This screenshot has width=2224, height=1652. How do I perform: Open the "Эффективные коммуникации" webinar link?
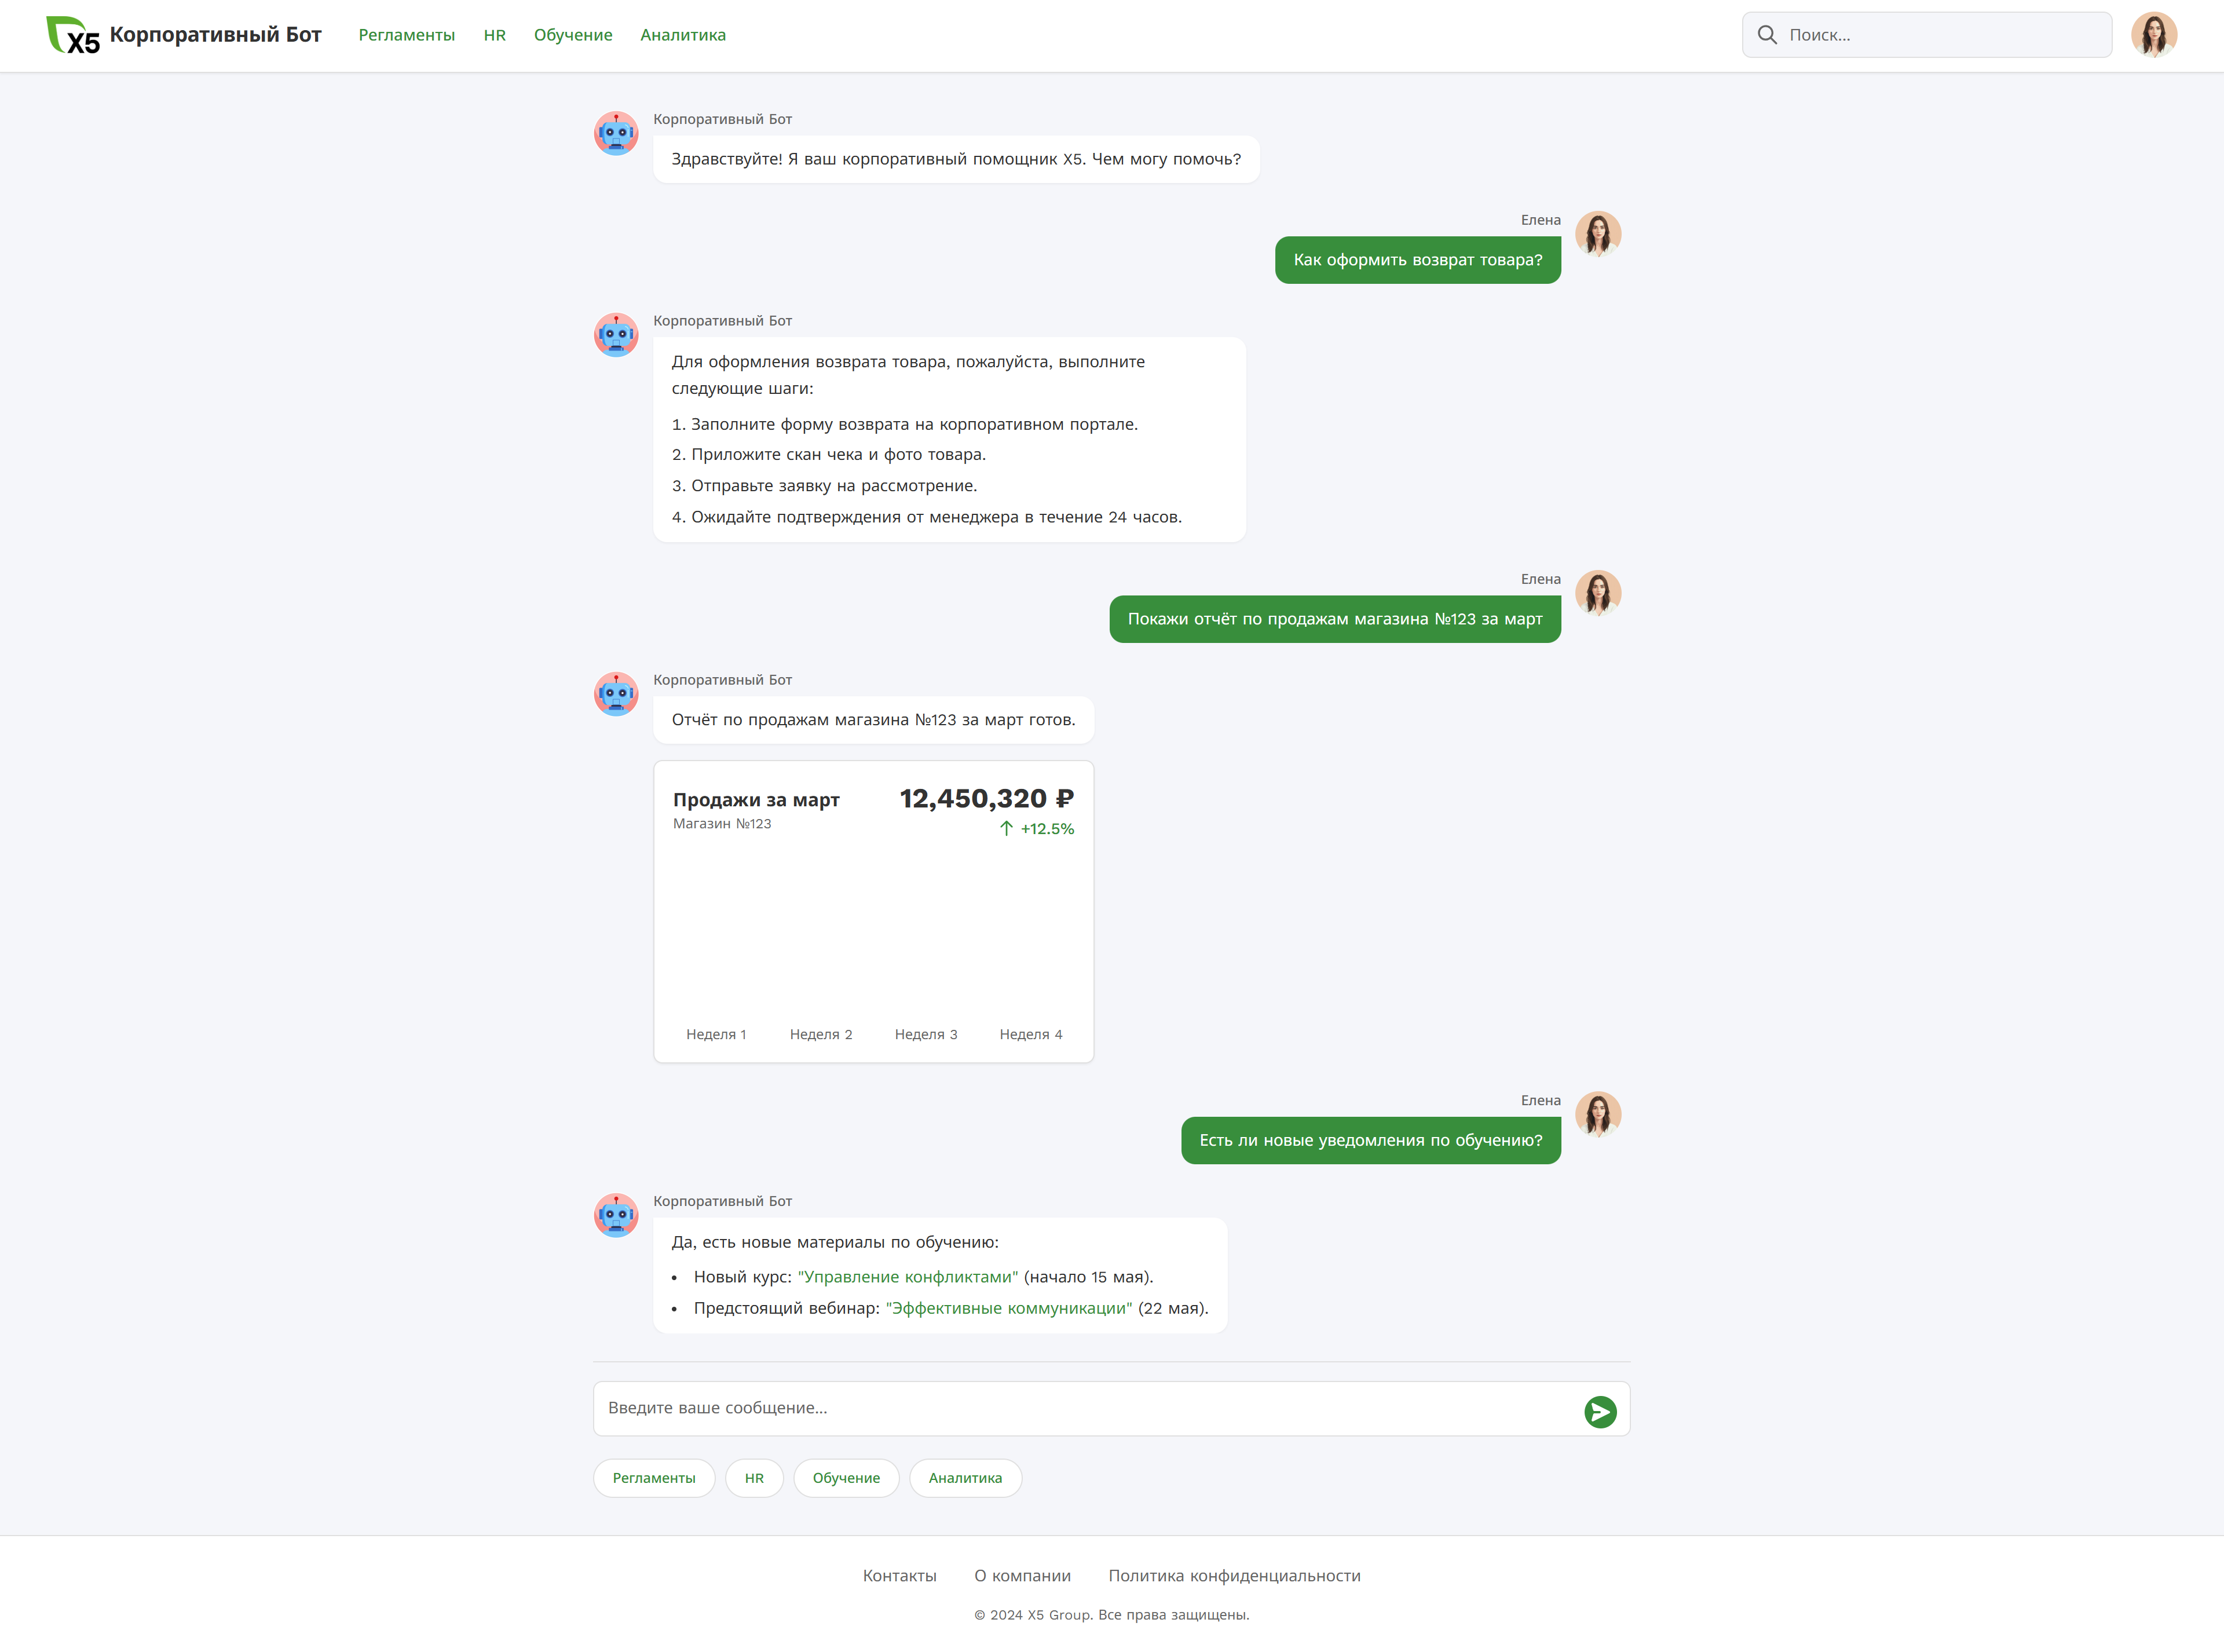[x=1008, y=1308]
